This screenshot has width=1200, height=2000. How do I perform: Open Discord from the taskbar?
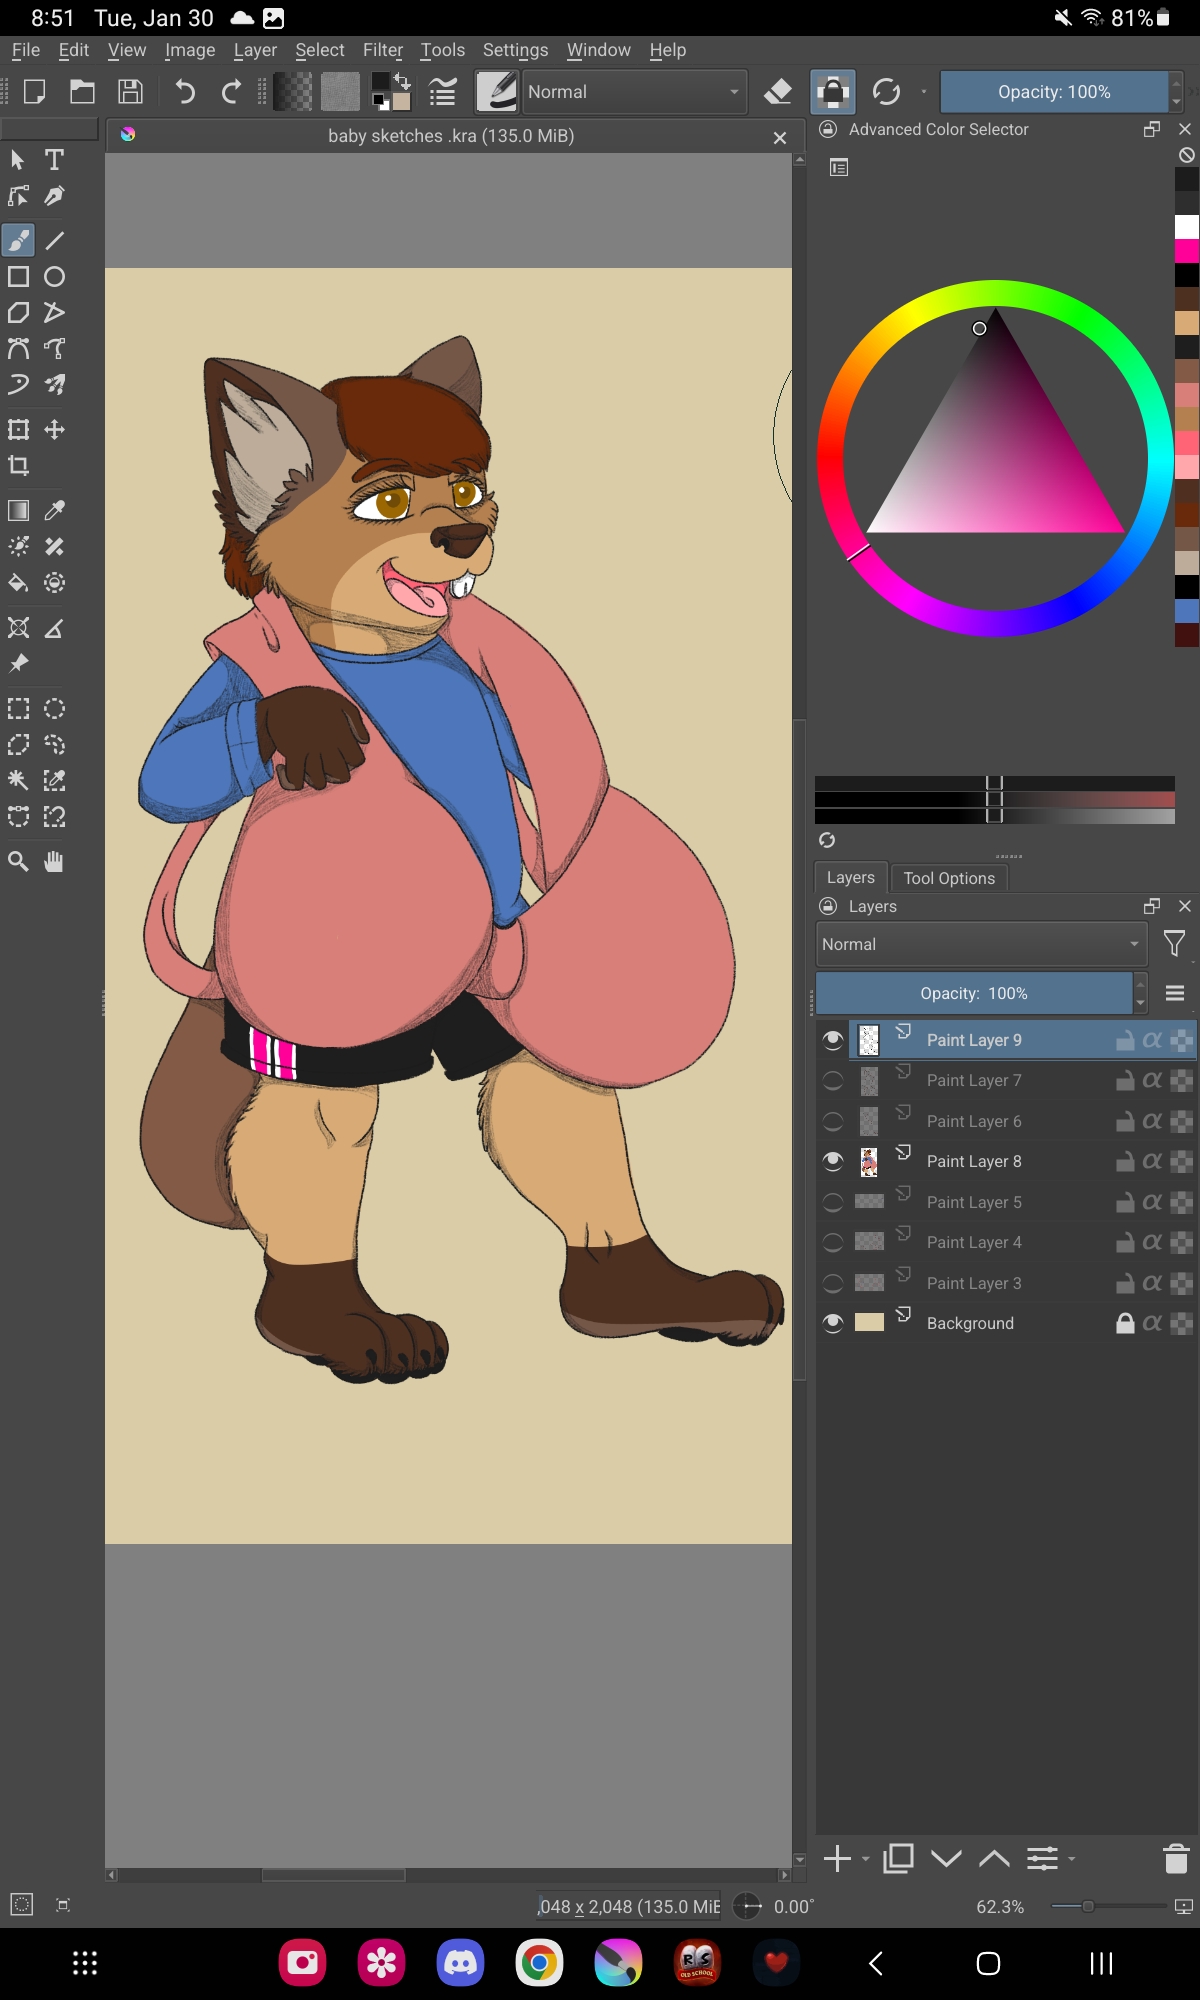(x=460, y=1963)
